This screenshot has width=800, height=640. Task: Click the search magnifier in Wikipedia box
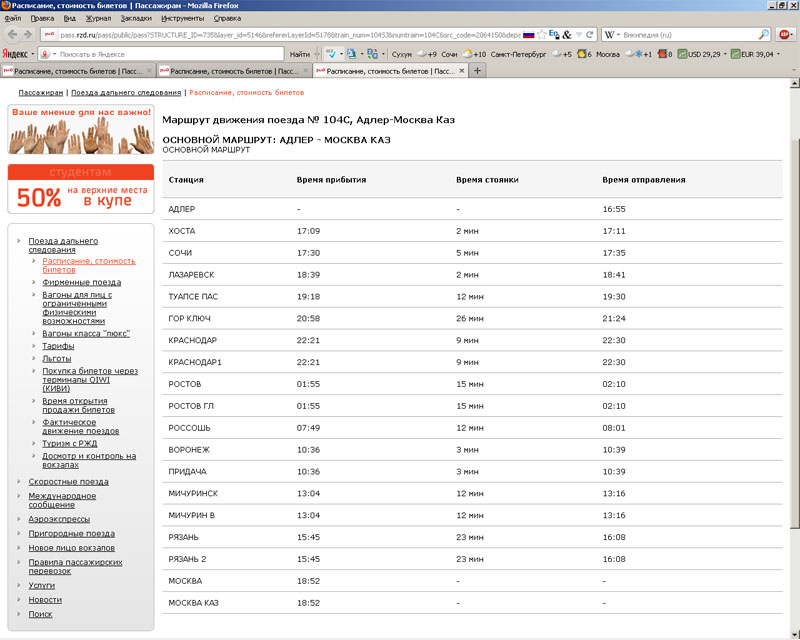click(x=763, y=34)
